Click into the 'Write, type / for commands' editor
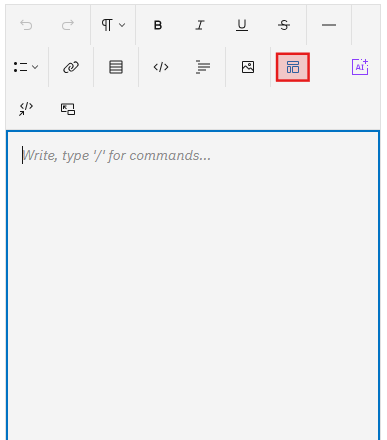Image resolution: width=387 pixels, height=440 pixels. pyautogui.click(x=193, y=285)
